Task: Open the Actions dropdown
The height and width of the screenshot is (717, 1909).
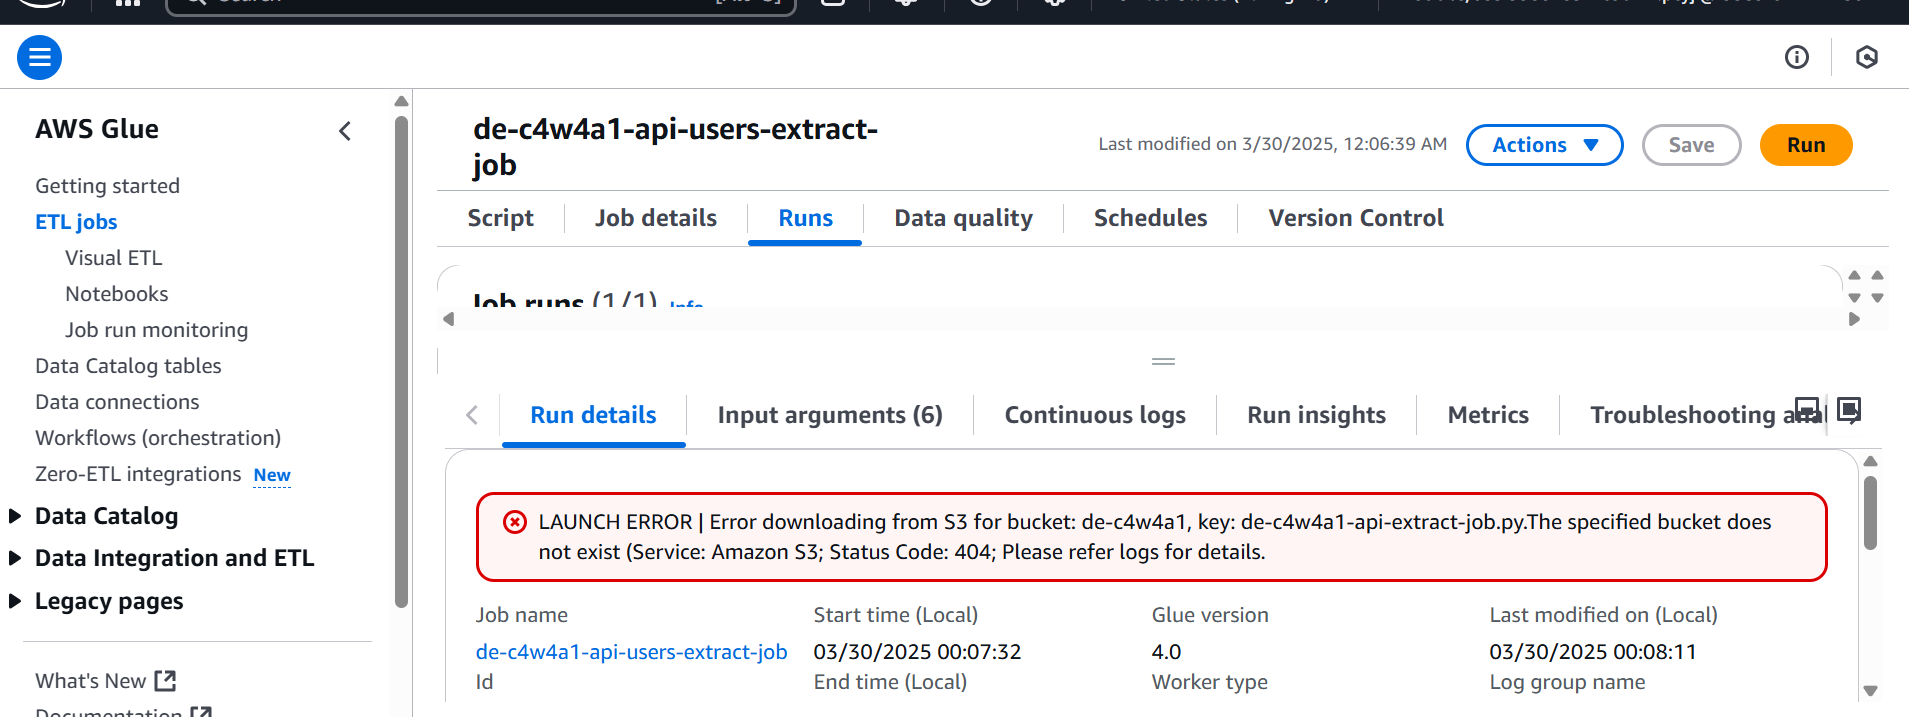Action: pos(1544,145)
